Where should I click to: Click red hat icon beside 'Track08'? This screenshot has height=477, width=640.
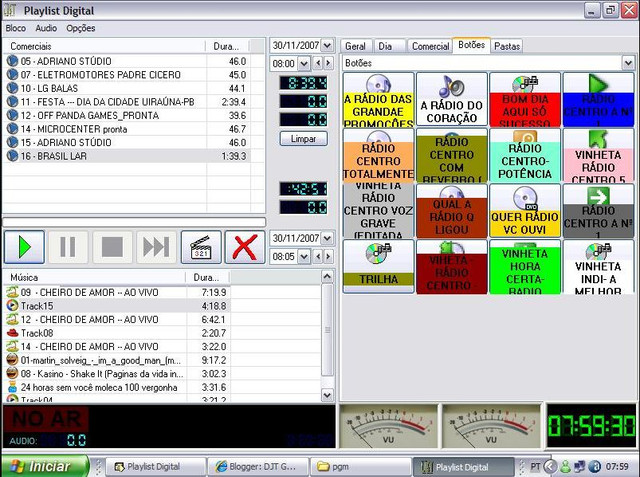tap(12, 333)
